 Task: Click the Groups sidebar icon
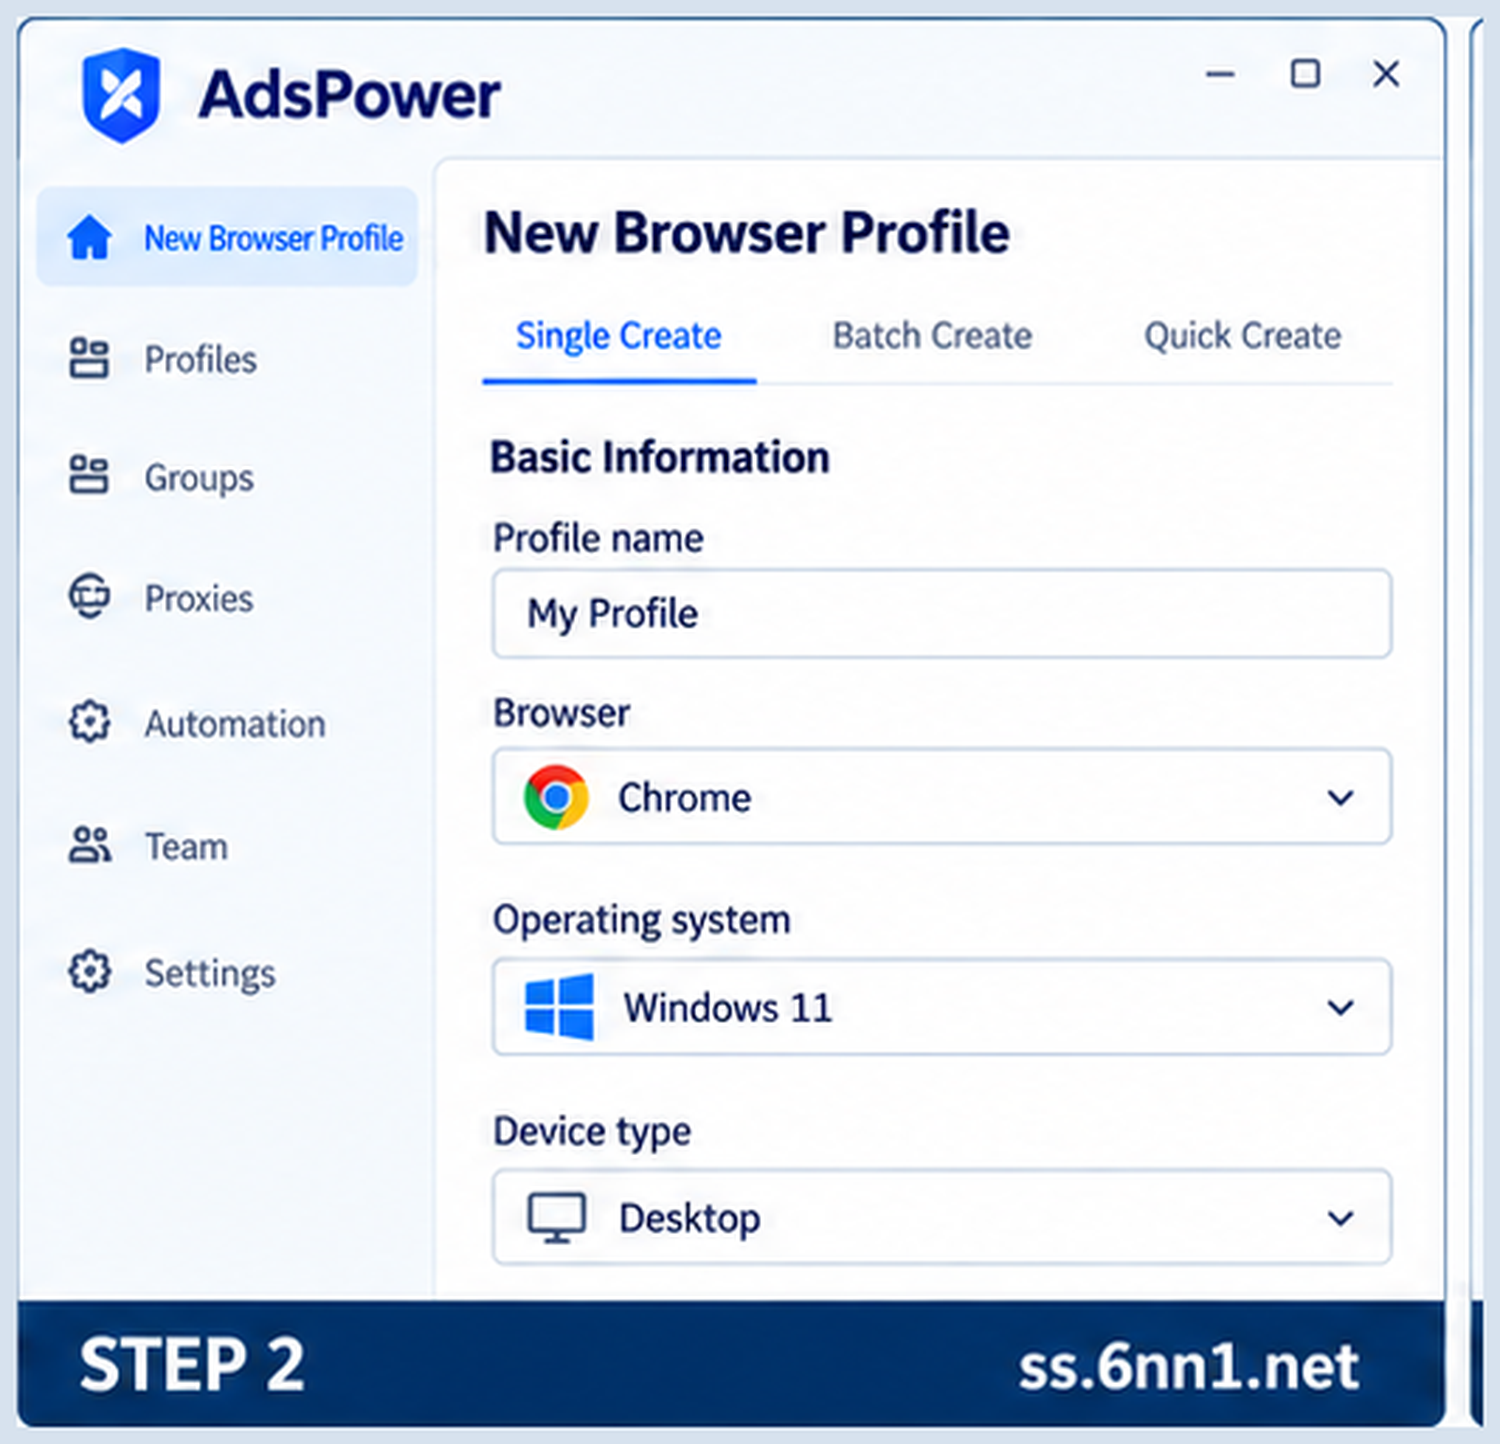click(89, 476)
